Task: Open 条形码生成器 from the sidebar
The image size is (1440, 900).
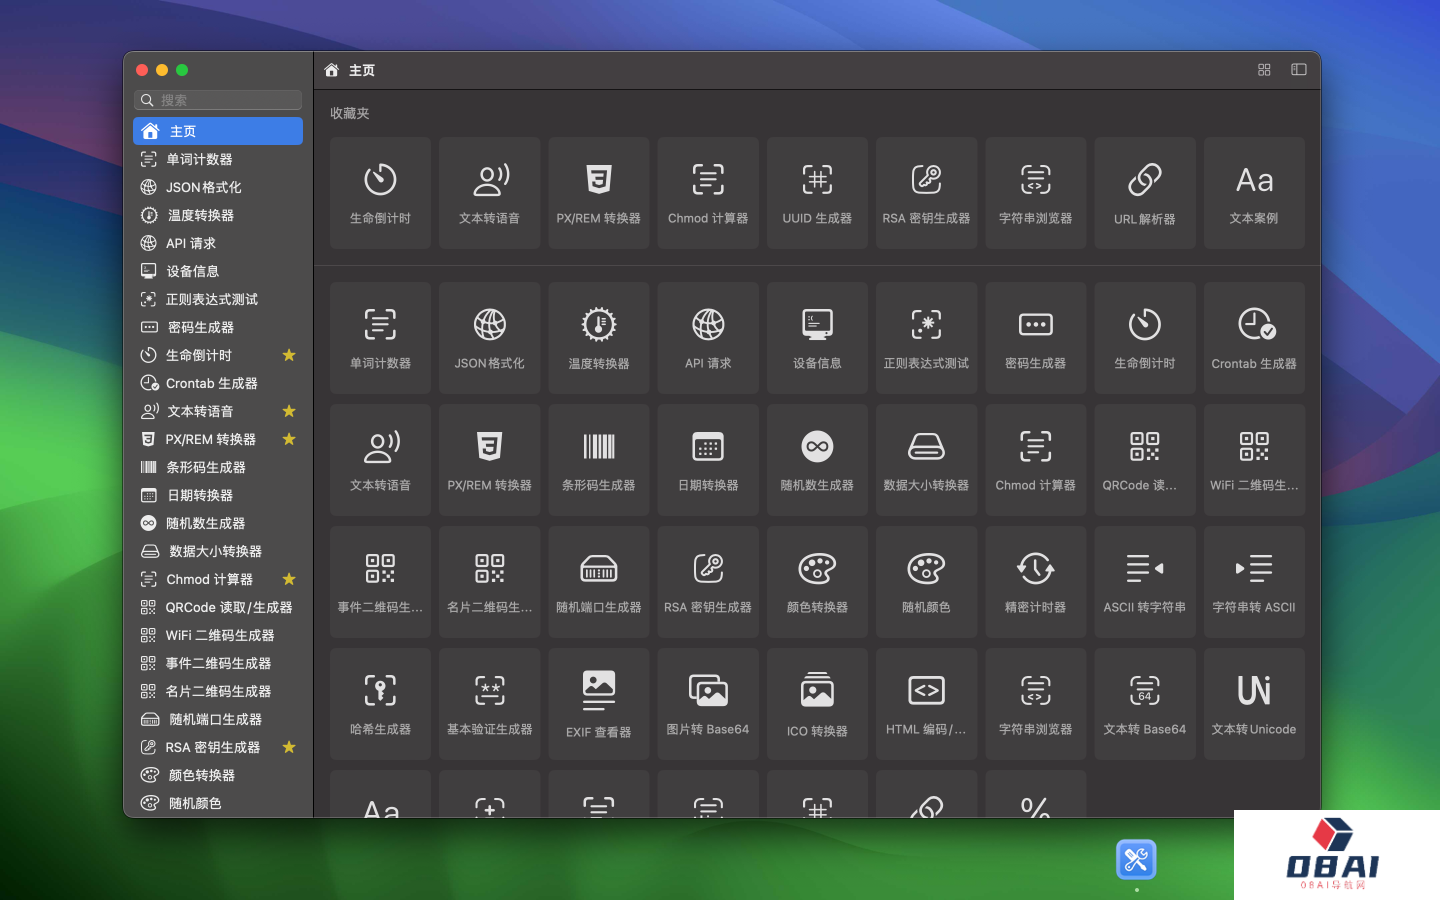Action: (x=218, y=467)
